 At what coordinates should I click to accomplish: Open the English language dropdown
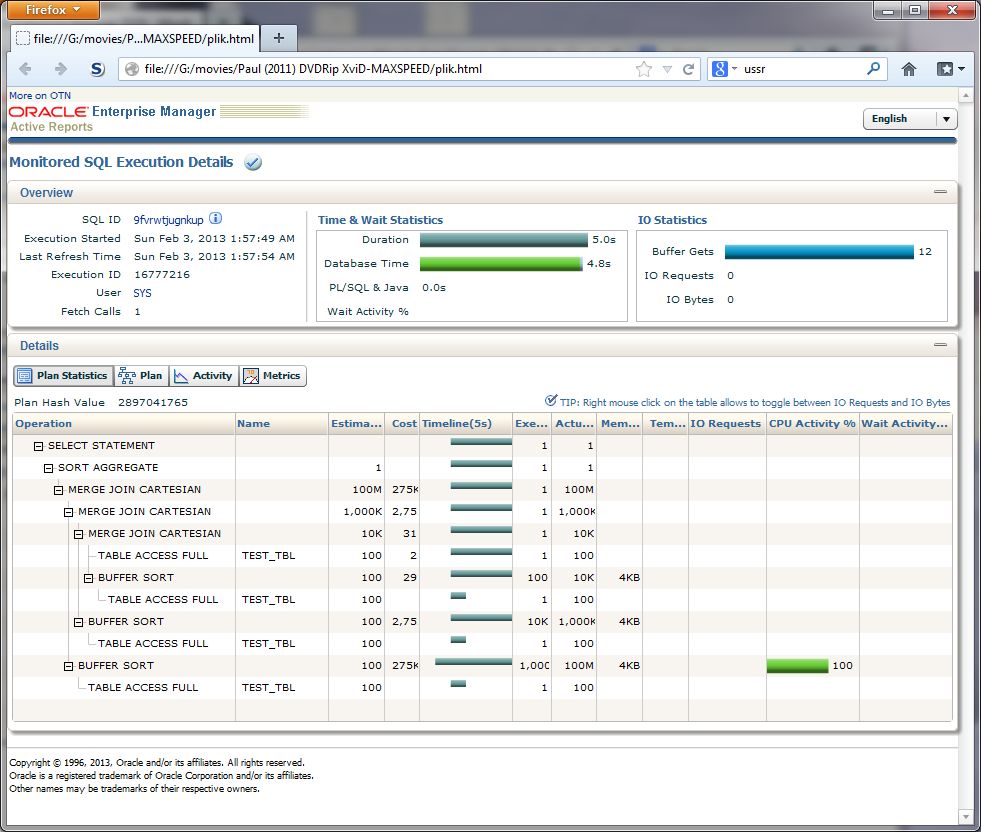pos(910,119)
